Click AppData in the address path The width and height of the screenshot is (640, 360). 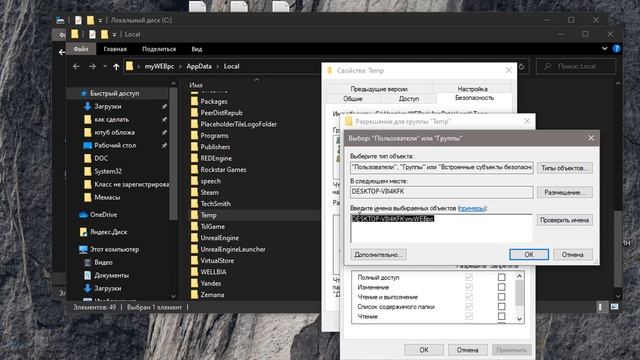coord(199,67)
